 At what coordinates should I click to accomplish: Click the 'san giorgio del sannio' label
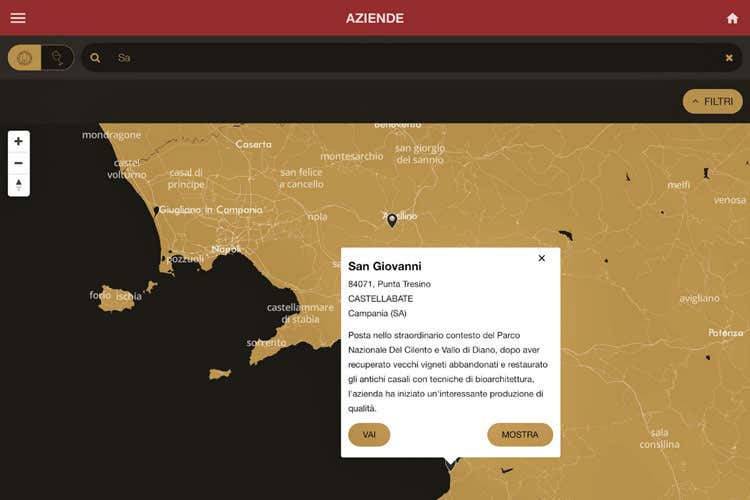point(420,154)
